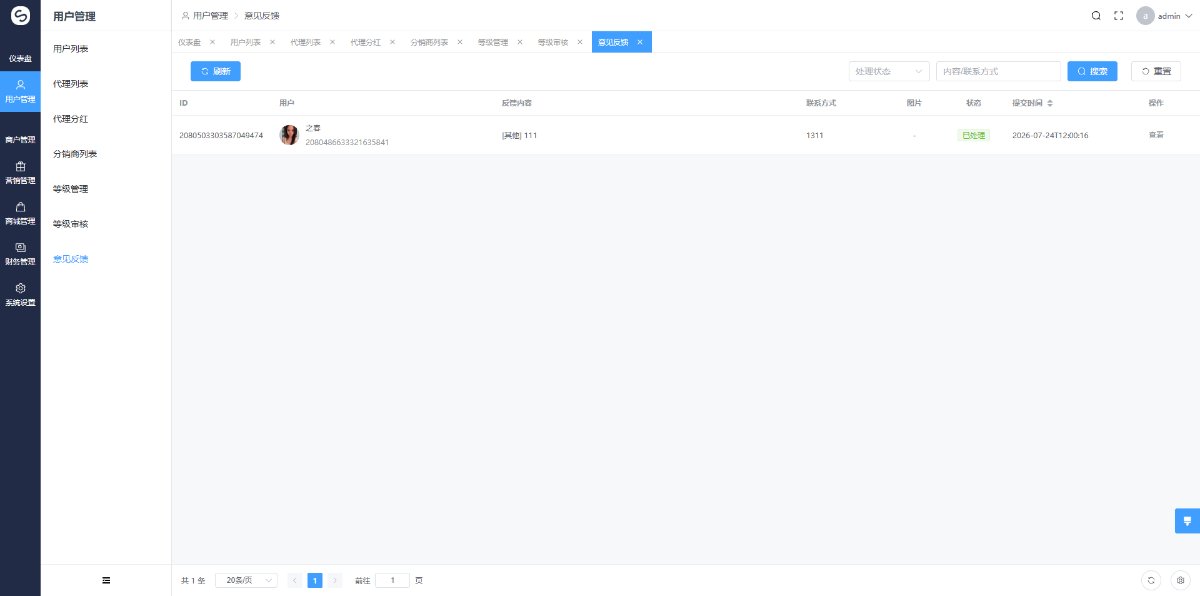Go to next page arrow

point(335,580)
